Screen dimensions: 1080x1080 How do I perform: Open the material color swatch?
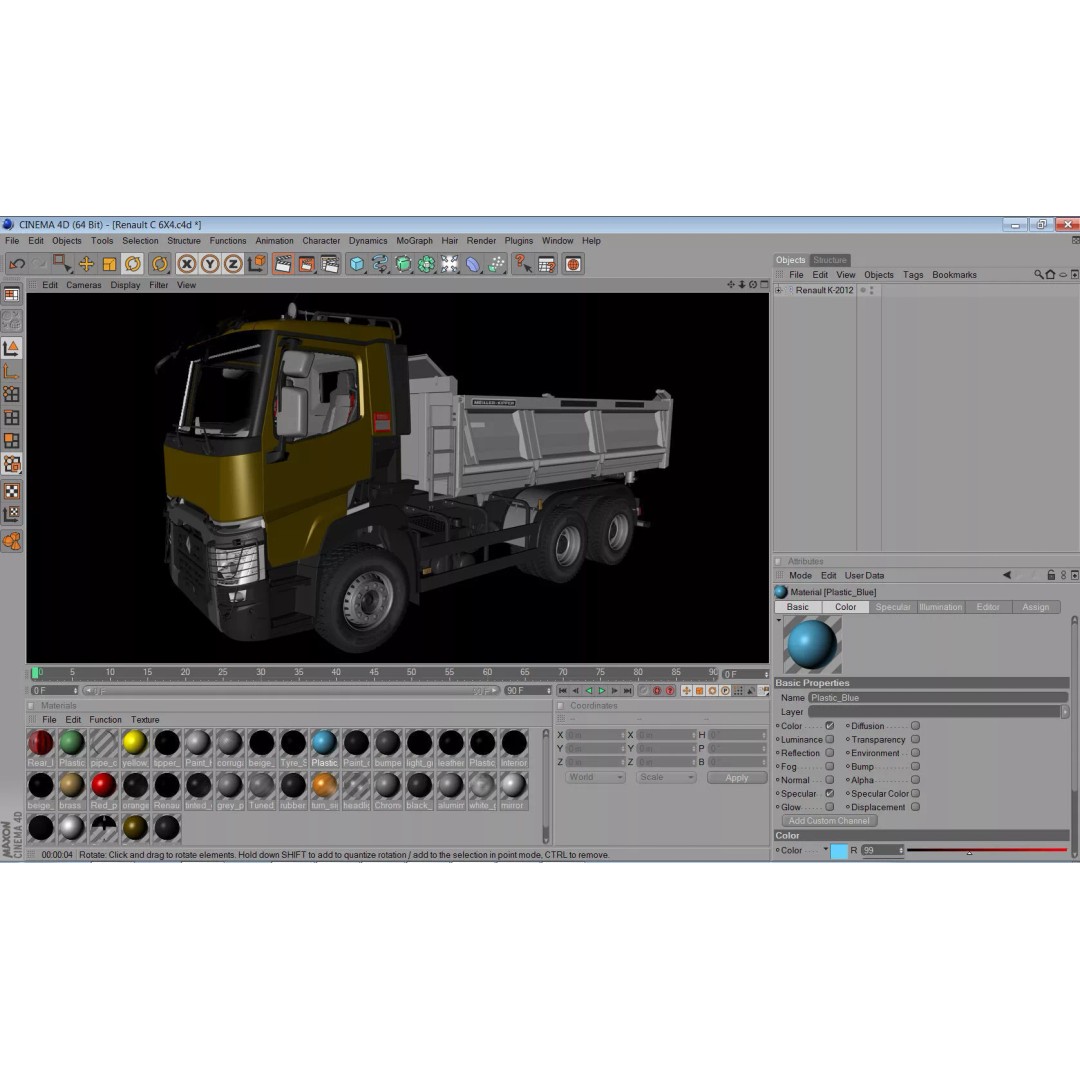[x=839, y=851]
